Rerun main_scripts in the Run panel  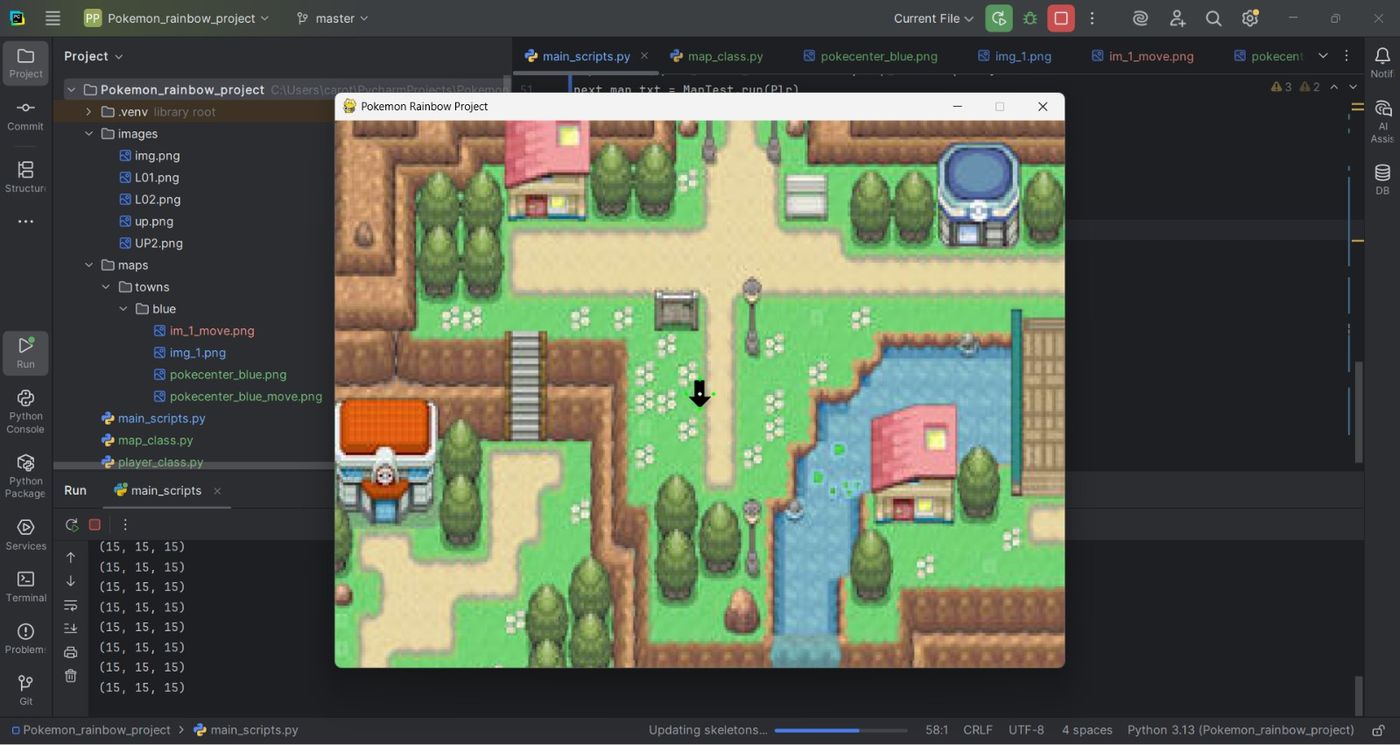(x=71, y=525)
